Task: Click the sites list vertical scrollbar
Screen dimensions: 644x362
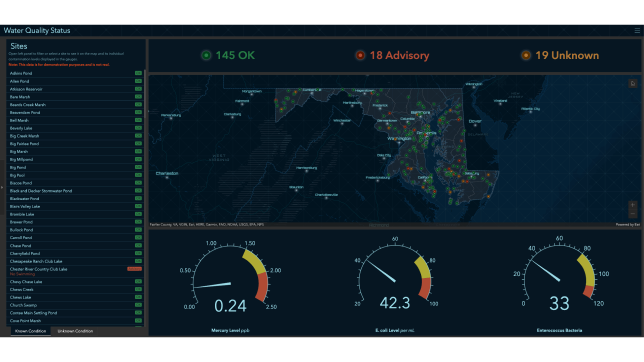Action: click(145, 95)
